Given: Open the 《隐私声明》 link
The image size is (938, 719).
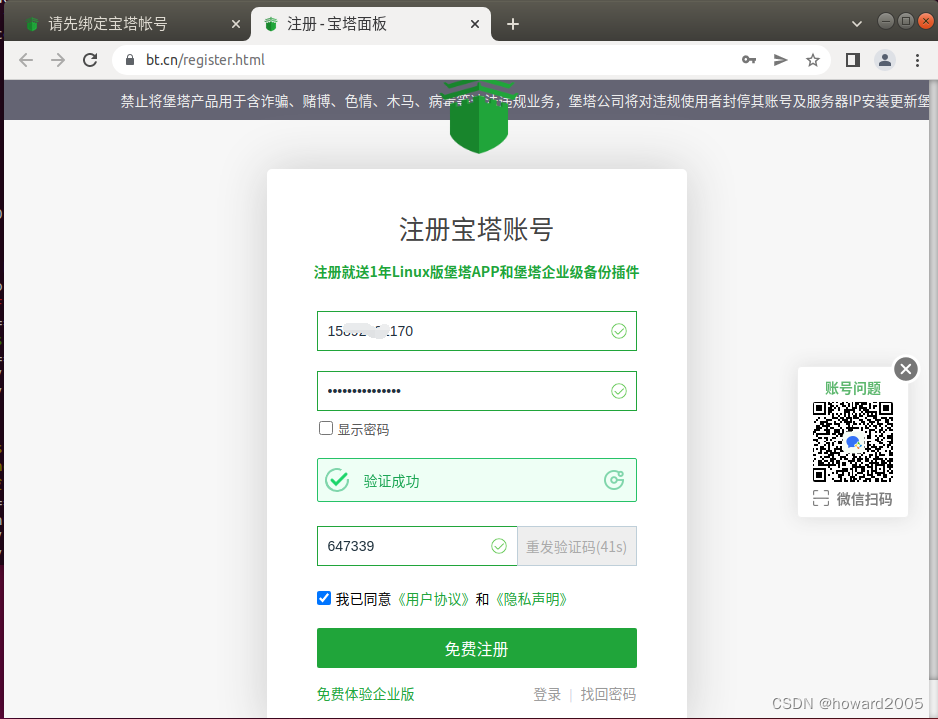Looking at the screenshot, I should (531, 599).
